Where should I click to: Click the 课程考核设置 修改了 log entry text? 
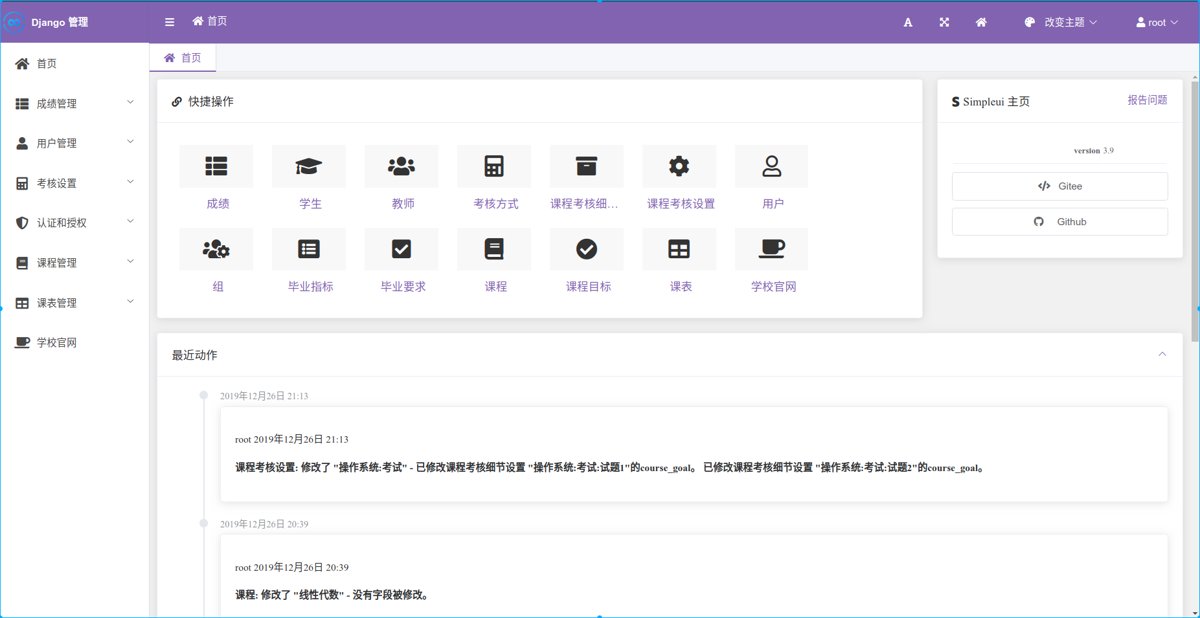[x=609, y=467]
